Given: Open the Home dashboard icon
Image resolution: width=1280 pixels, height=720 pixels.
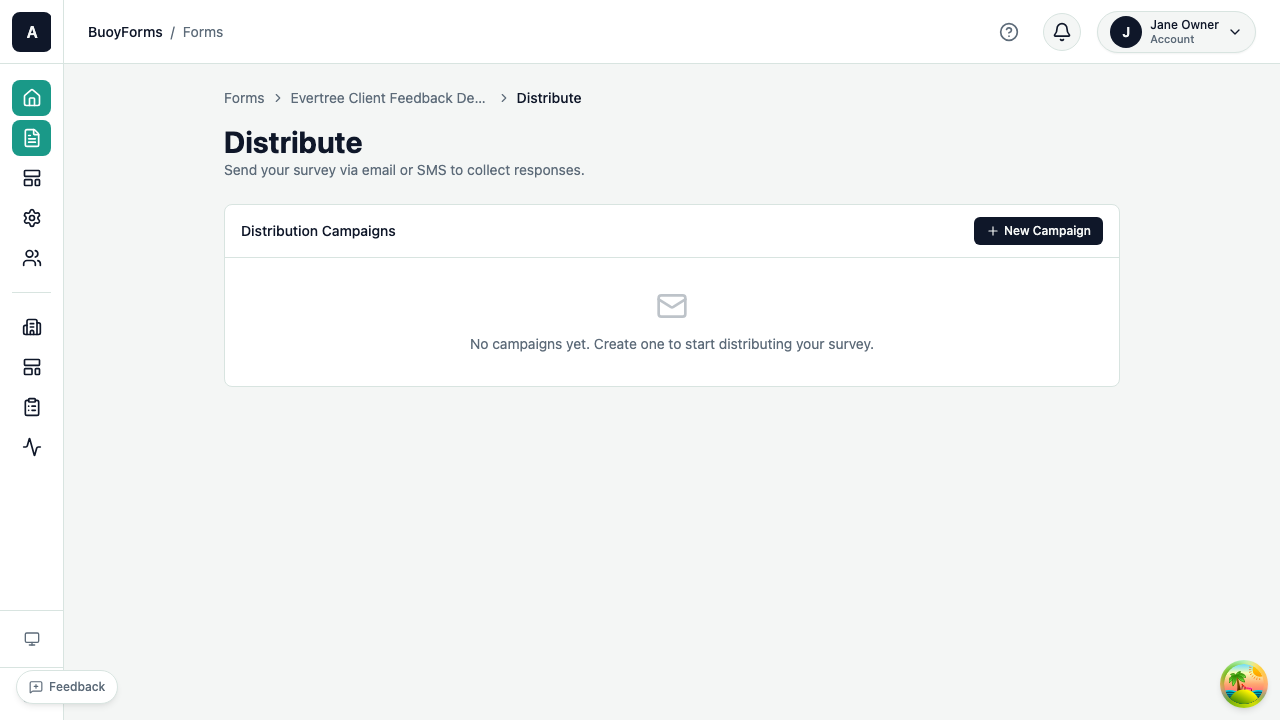Looking at the screenshot, I should pyautogui.click(x=31, y=97).
